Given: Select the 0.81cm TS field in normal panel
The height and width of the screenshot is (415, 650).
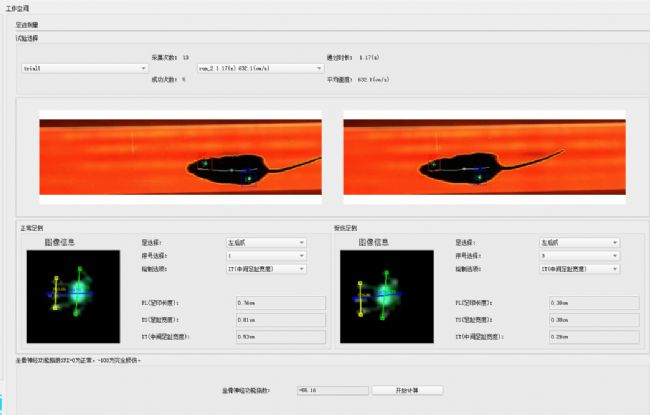Looking at the screenshot, I should coord(280,319).
